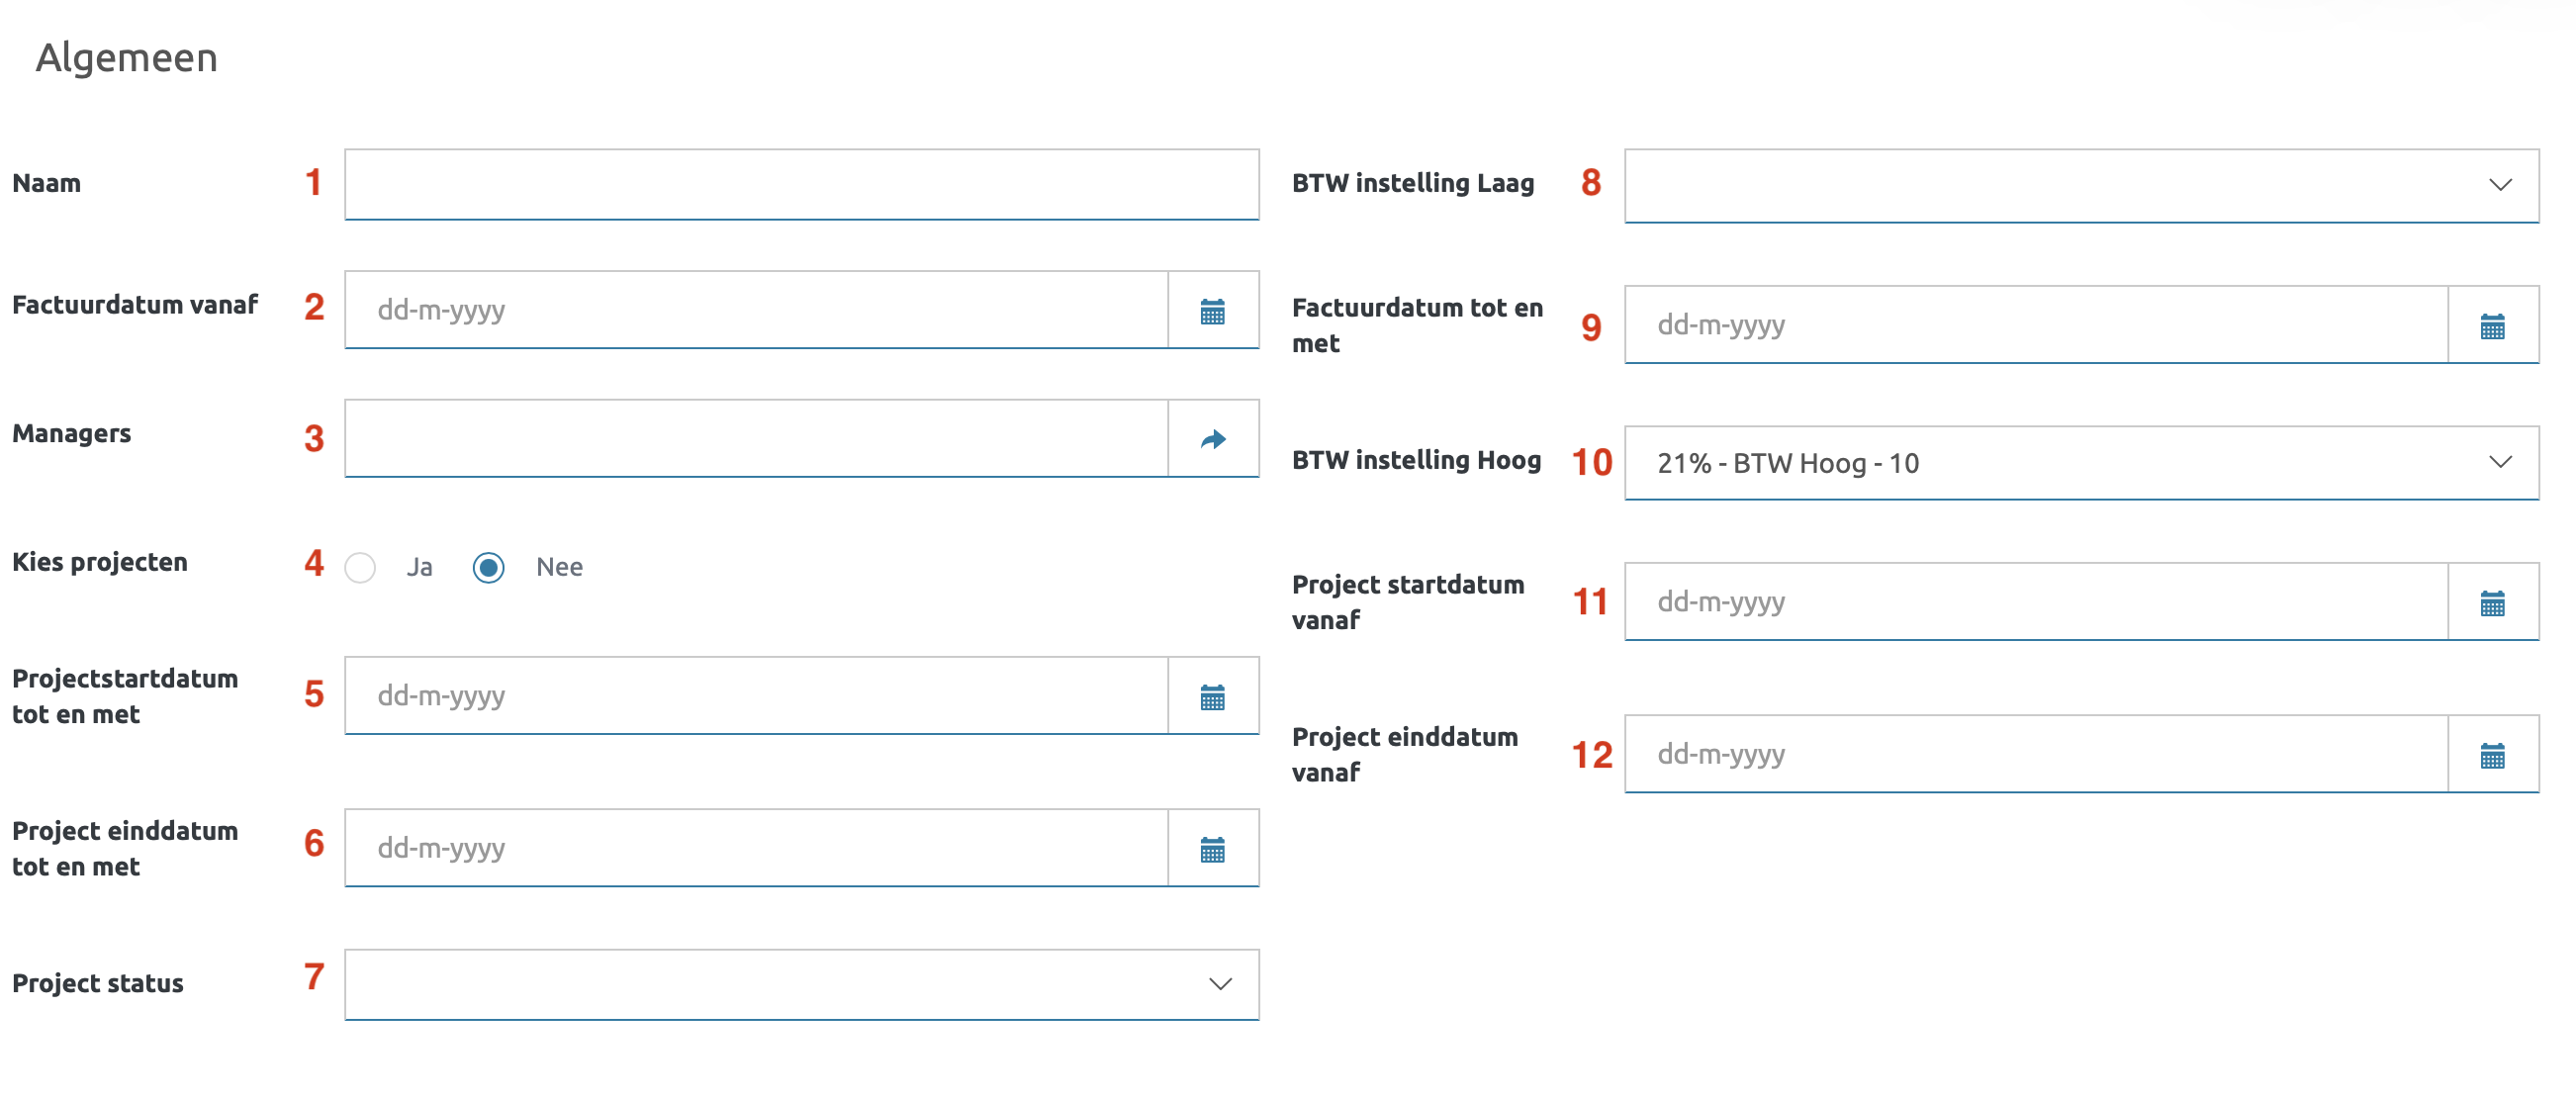Focus the Factuurdatum vanaf date field
Viewport: 2576px width, 1102px height.
pyautogui.click(x=756, y=310)
